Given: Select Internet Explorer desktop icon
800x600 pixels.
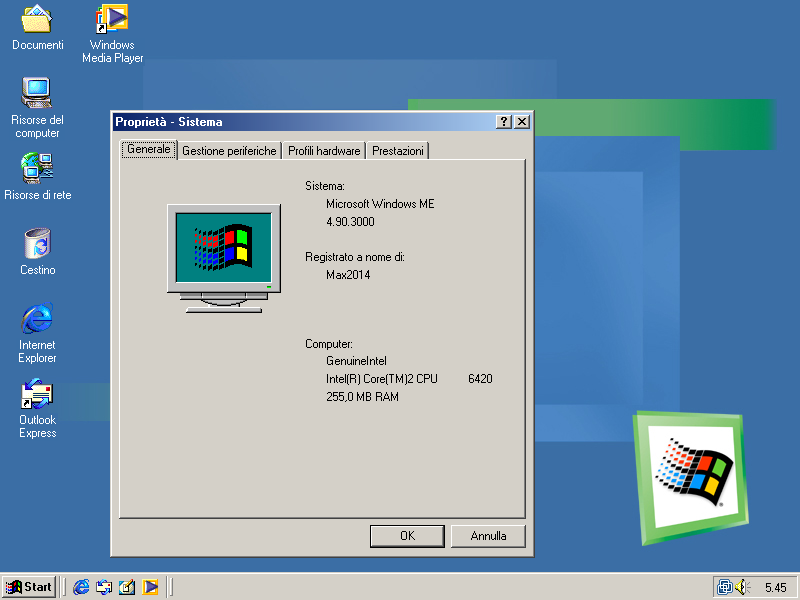Looking at the screenshot, I should pyautogui.click(x=37, y=318).
